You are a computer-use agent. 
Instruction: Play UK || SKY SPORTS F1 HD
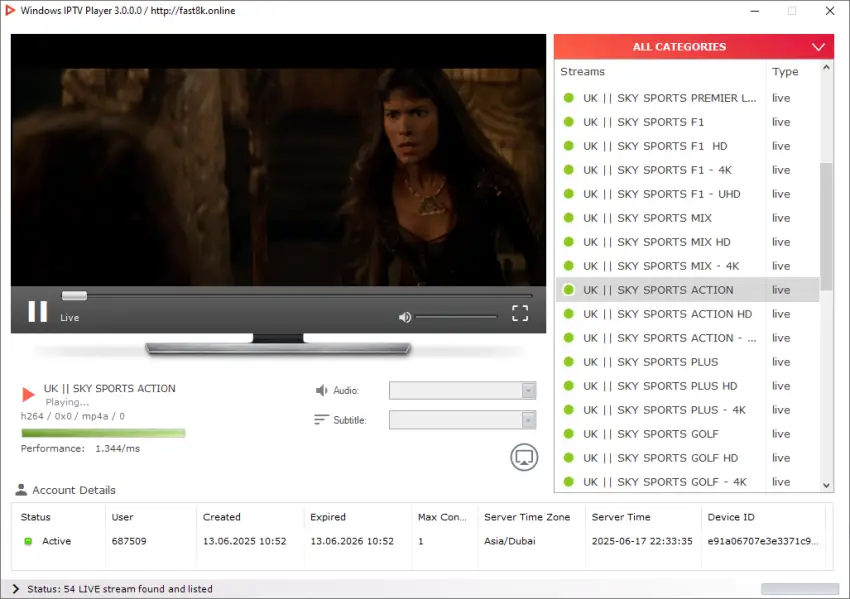(687, 146)
